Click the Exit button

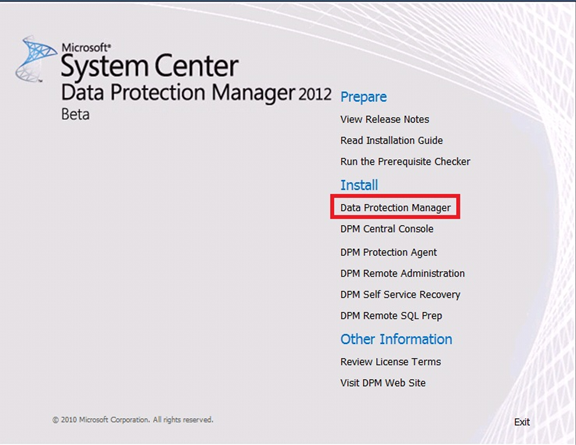click(x=522, y=422)
